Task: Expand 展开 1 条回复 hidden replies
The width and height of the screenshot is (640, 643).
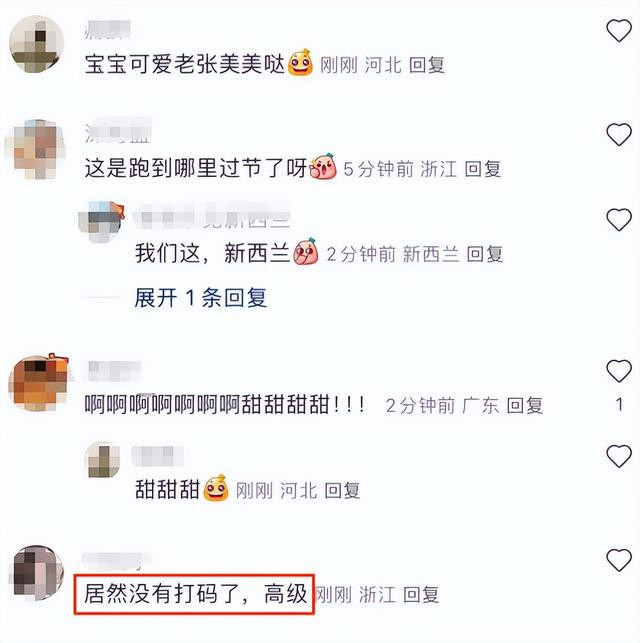Action: tap(201, 298)
